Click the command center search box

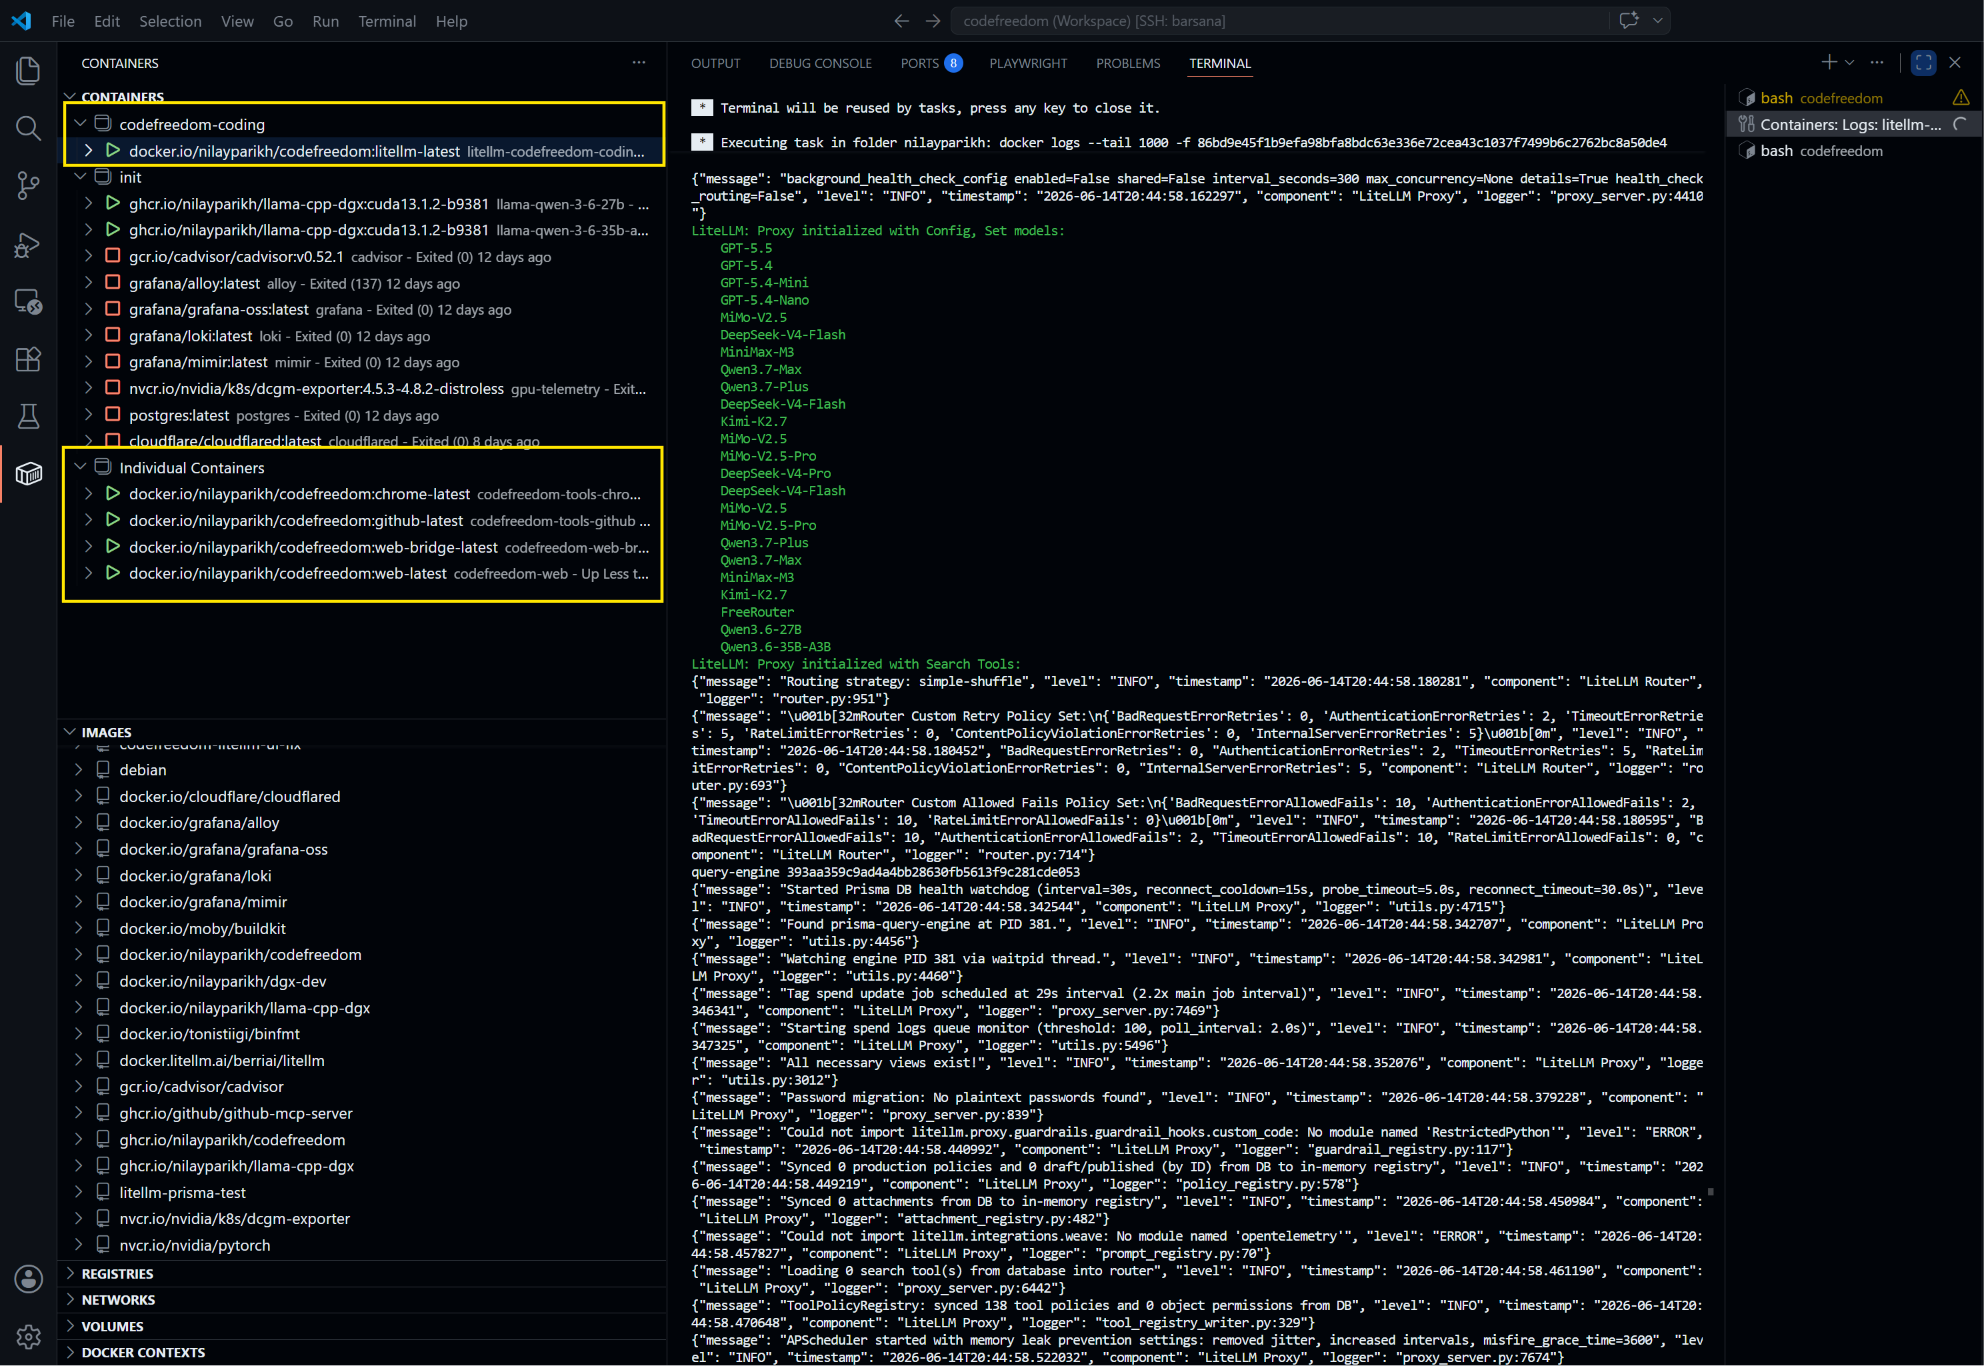click(x=1282, y=21)
